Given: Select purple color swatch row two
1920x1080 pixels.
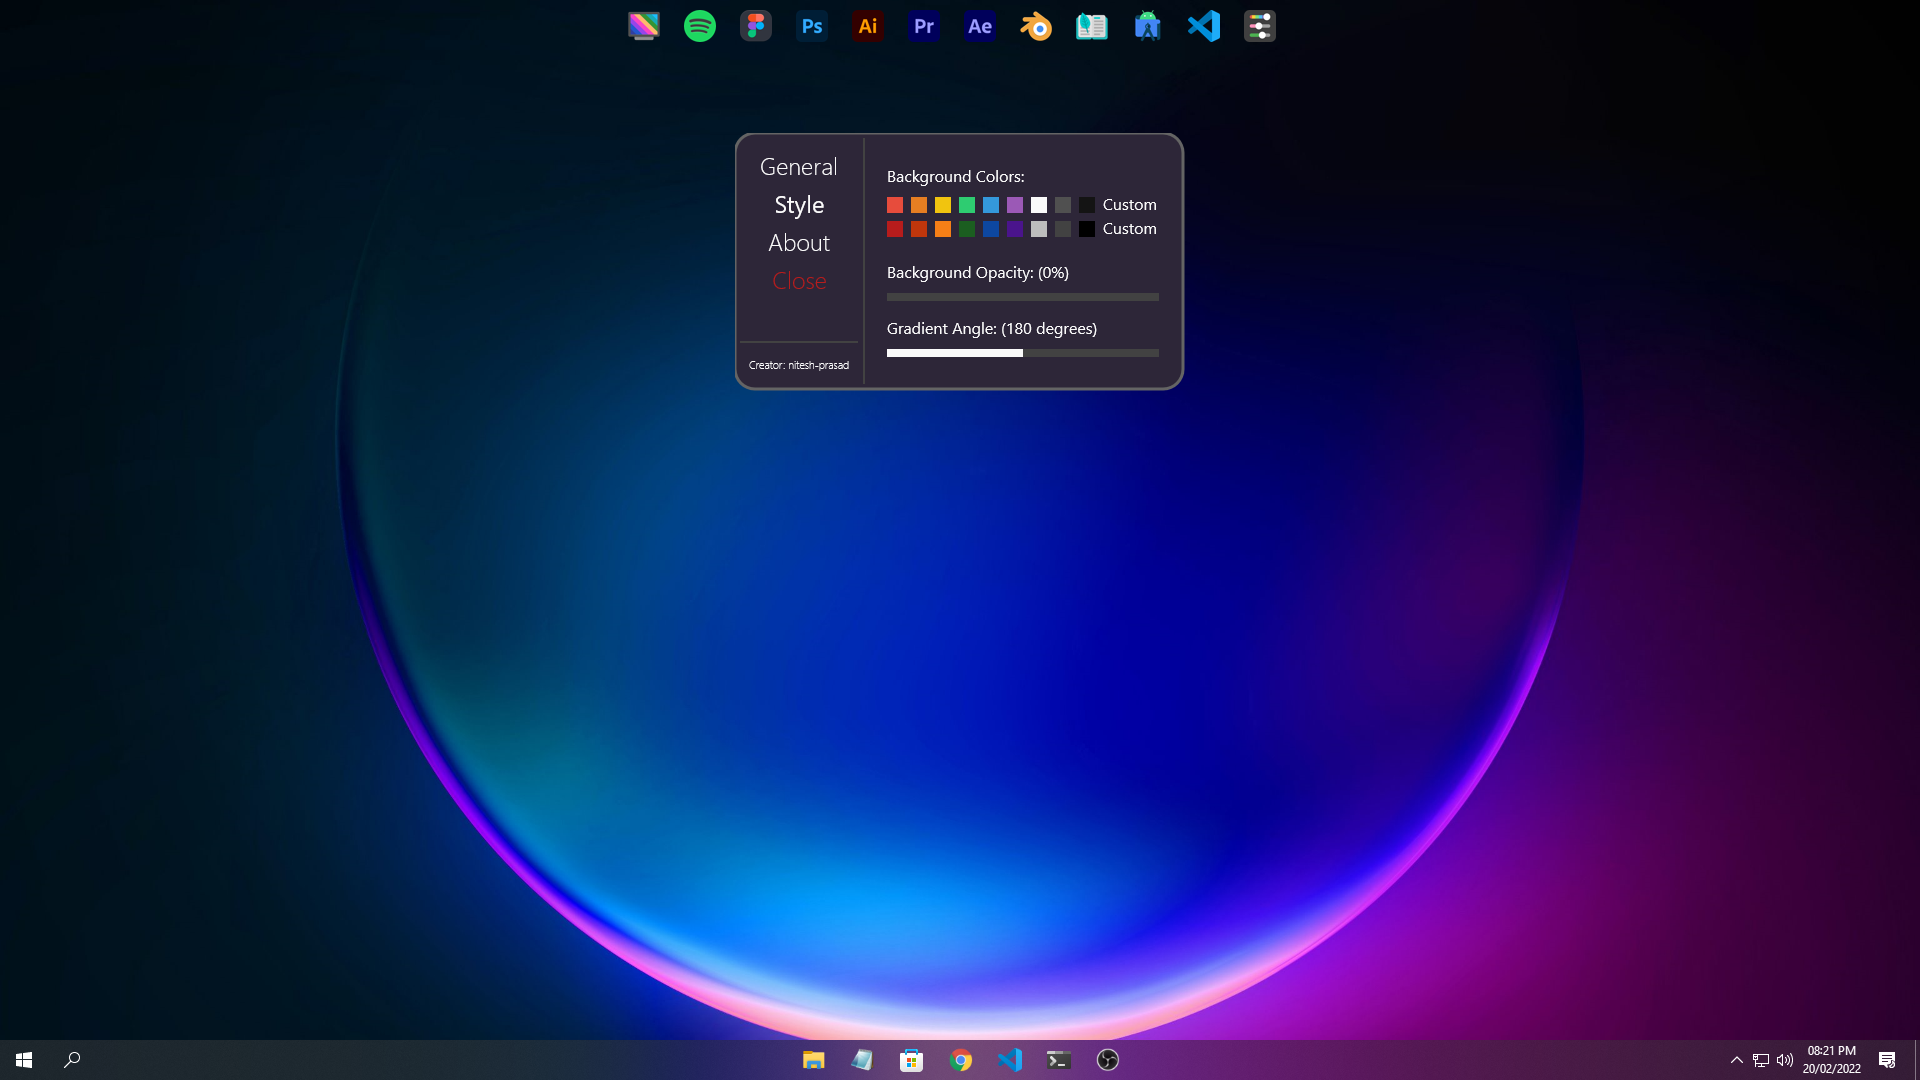Looking at the screenshot, I should pos(1015,228).
